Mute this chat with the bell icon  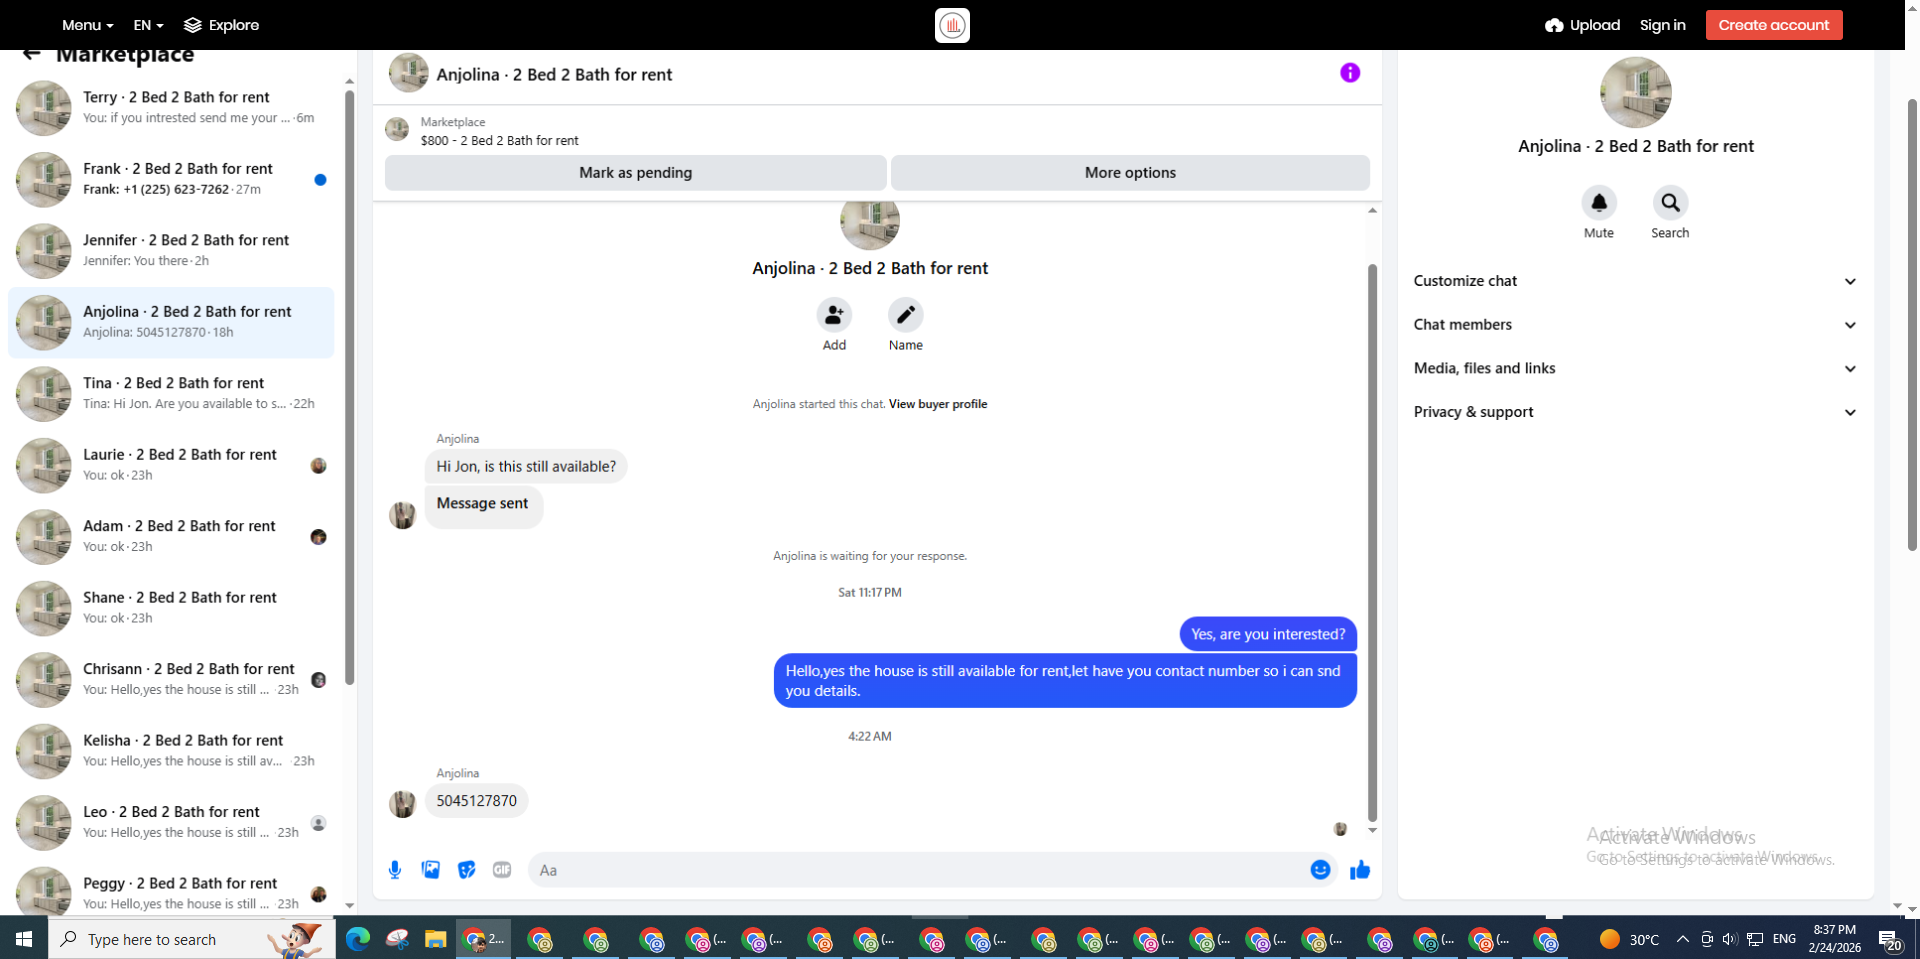[1599, 203]
